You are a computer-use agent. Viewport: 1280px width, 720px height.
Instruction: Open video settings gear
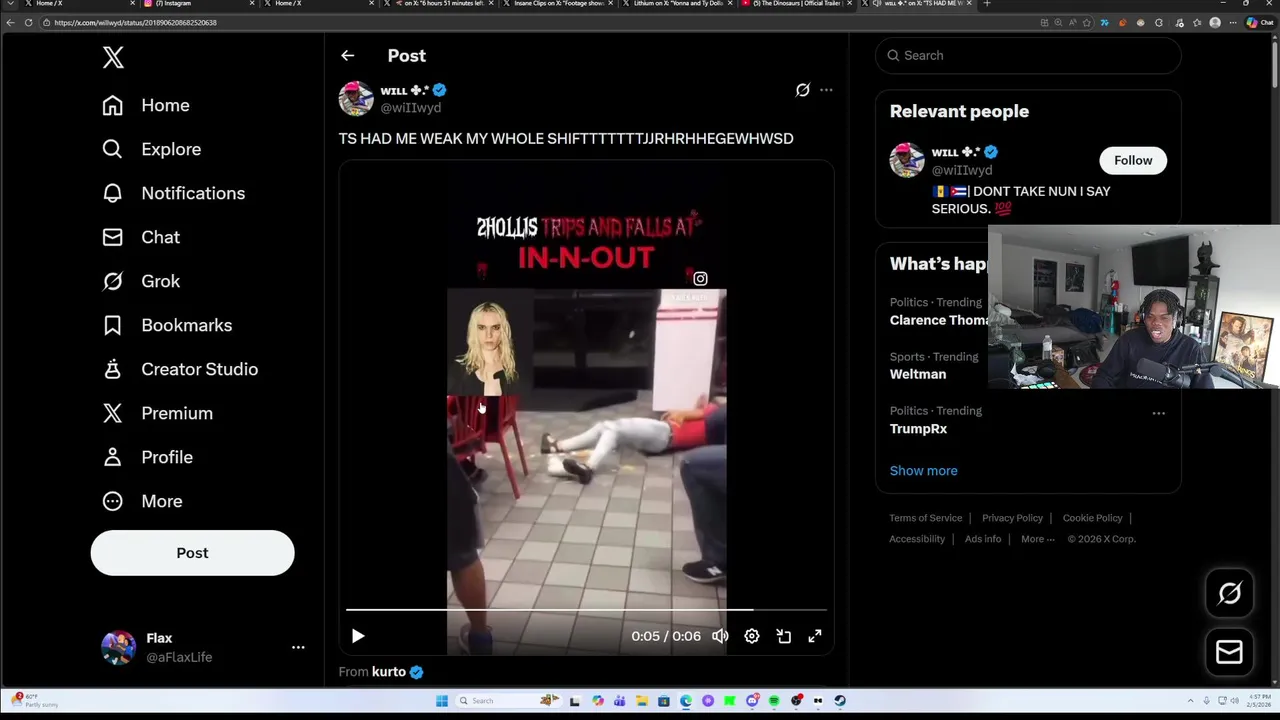pyautogui.click(x=752, y=636)
